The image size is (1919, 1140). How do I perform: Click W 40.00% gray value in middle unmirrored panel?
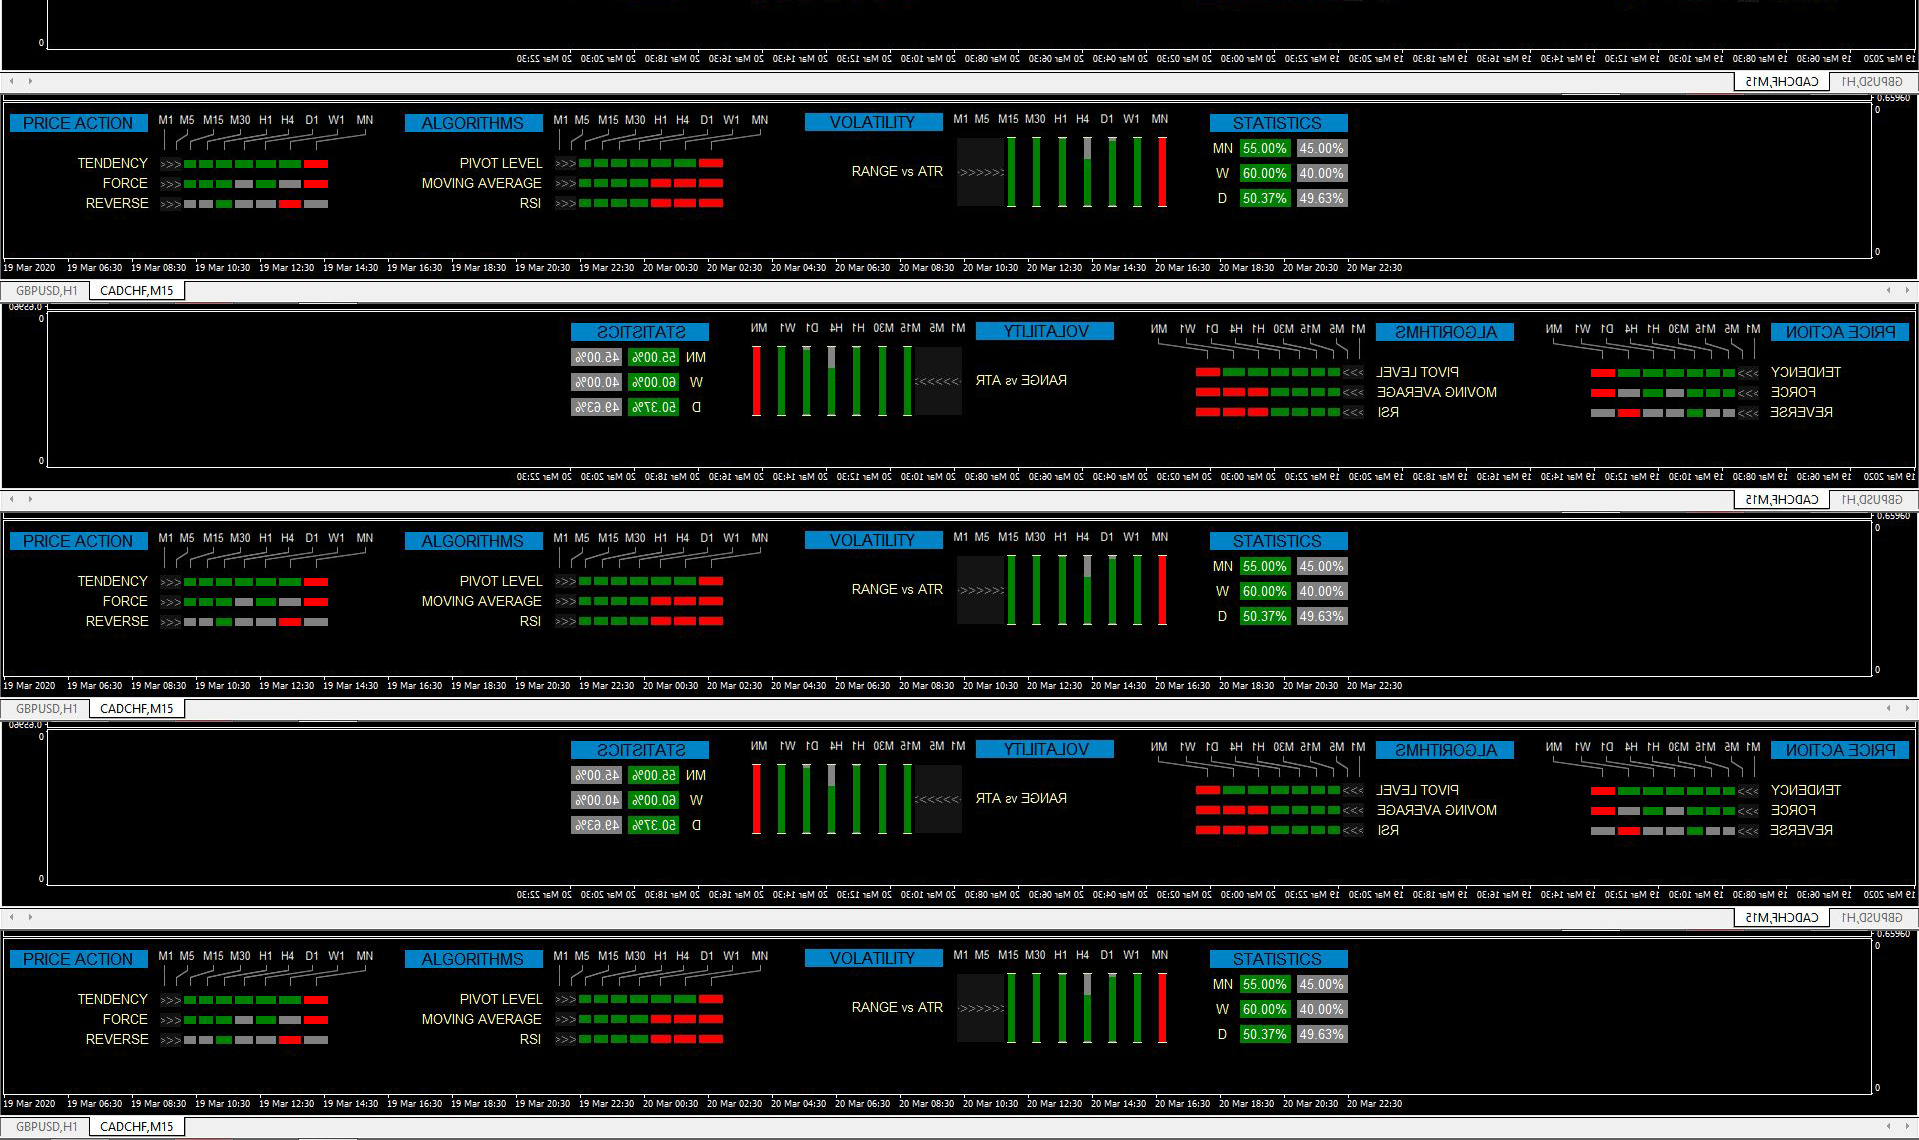pos(1321,591)
